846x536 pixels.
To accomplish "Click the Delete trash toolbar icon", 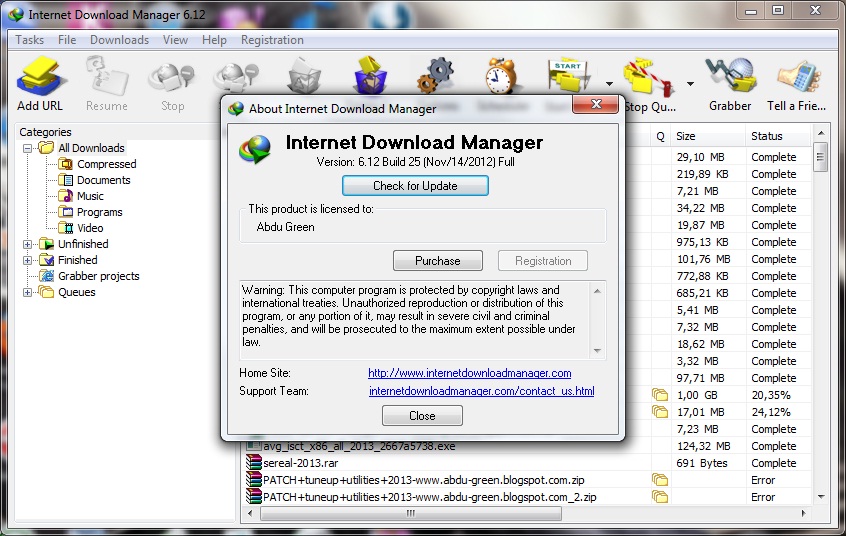I will coord(304,76).
